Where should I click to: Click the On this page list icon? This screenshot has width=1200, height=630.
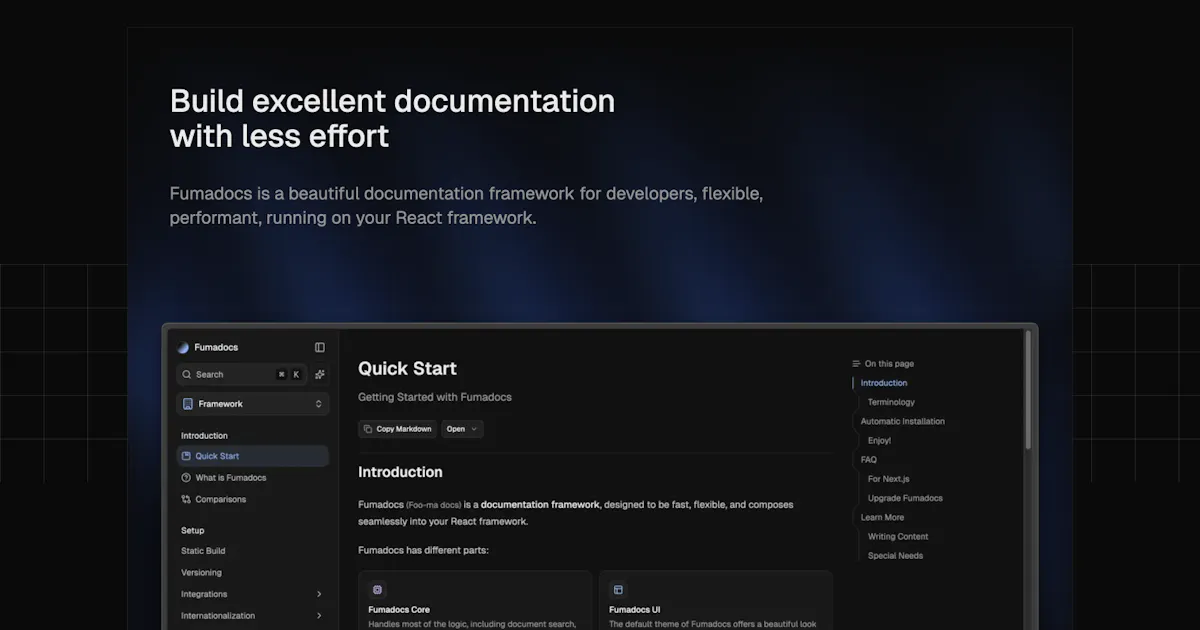(x=856, y=364)
